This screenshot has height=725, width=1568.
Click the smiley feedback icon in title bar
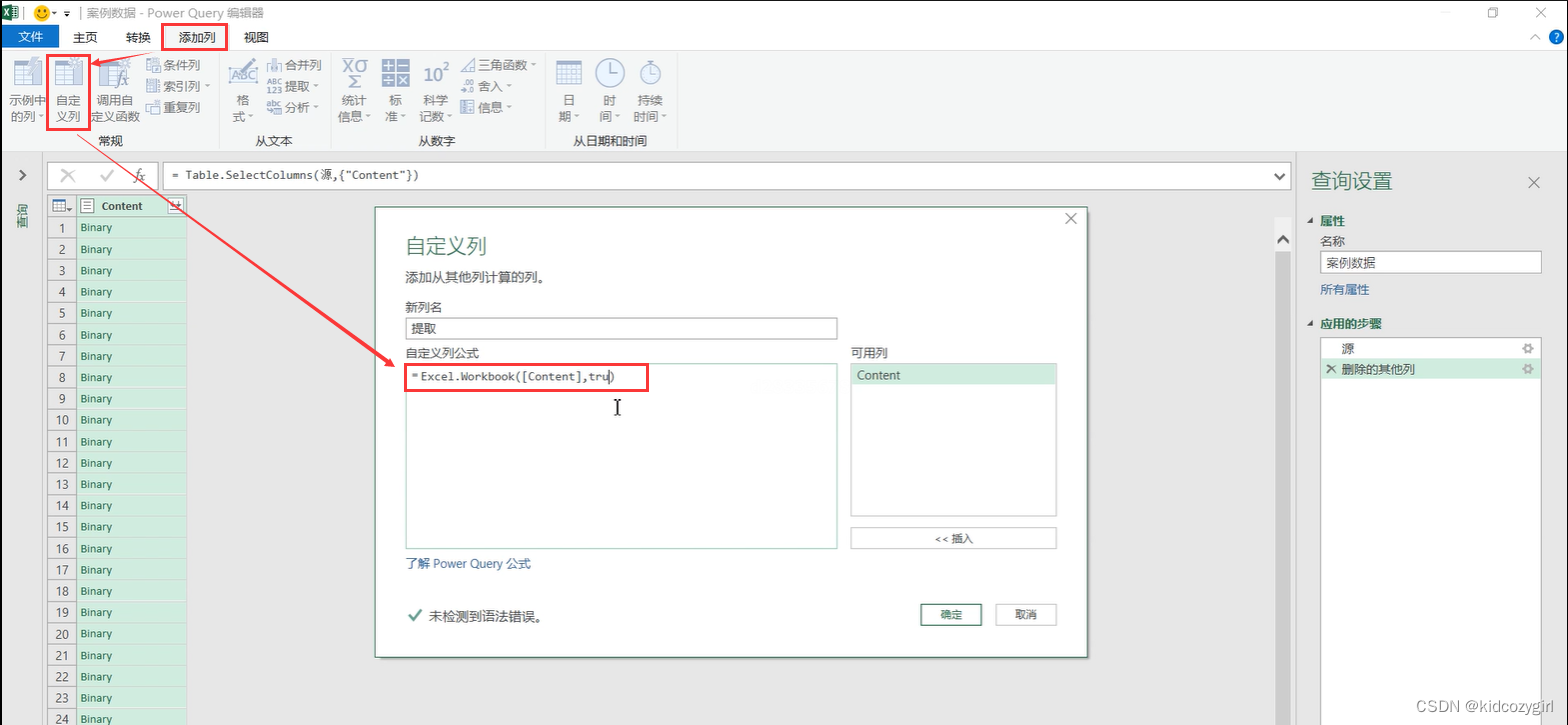point(42,13)
